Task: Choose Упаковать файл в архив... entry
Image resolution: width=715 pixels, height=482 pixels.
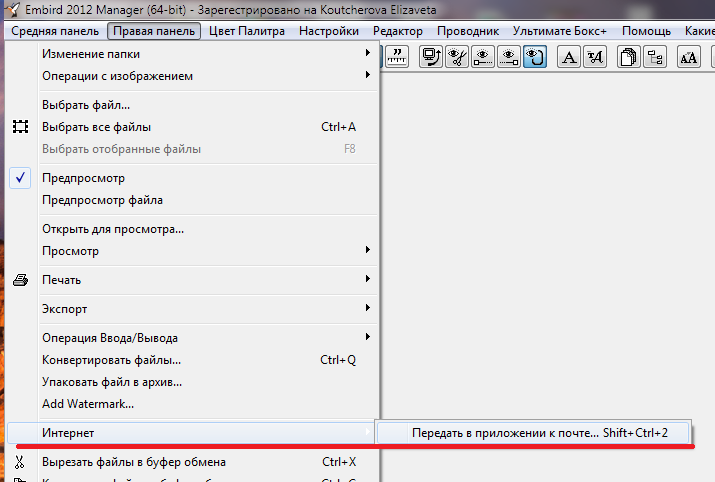Action: tap(192, 382)
